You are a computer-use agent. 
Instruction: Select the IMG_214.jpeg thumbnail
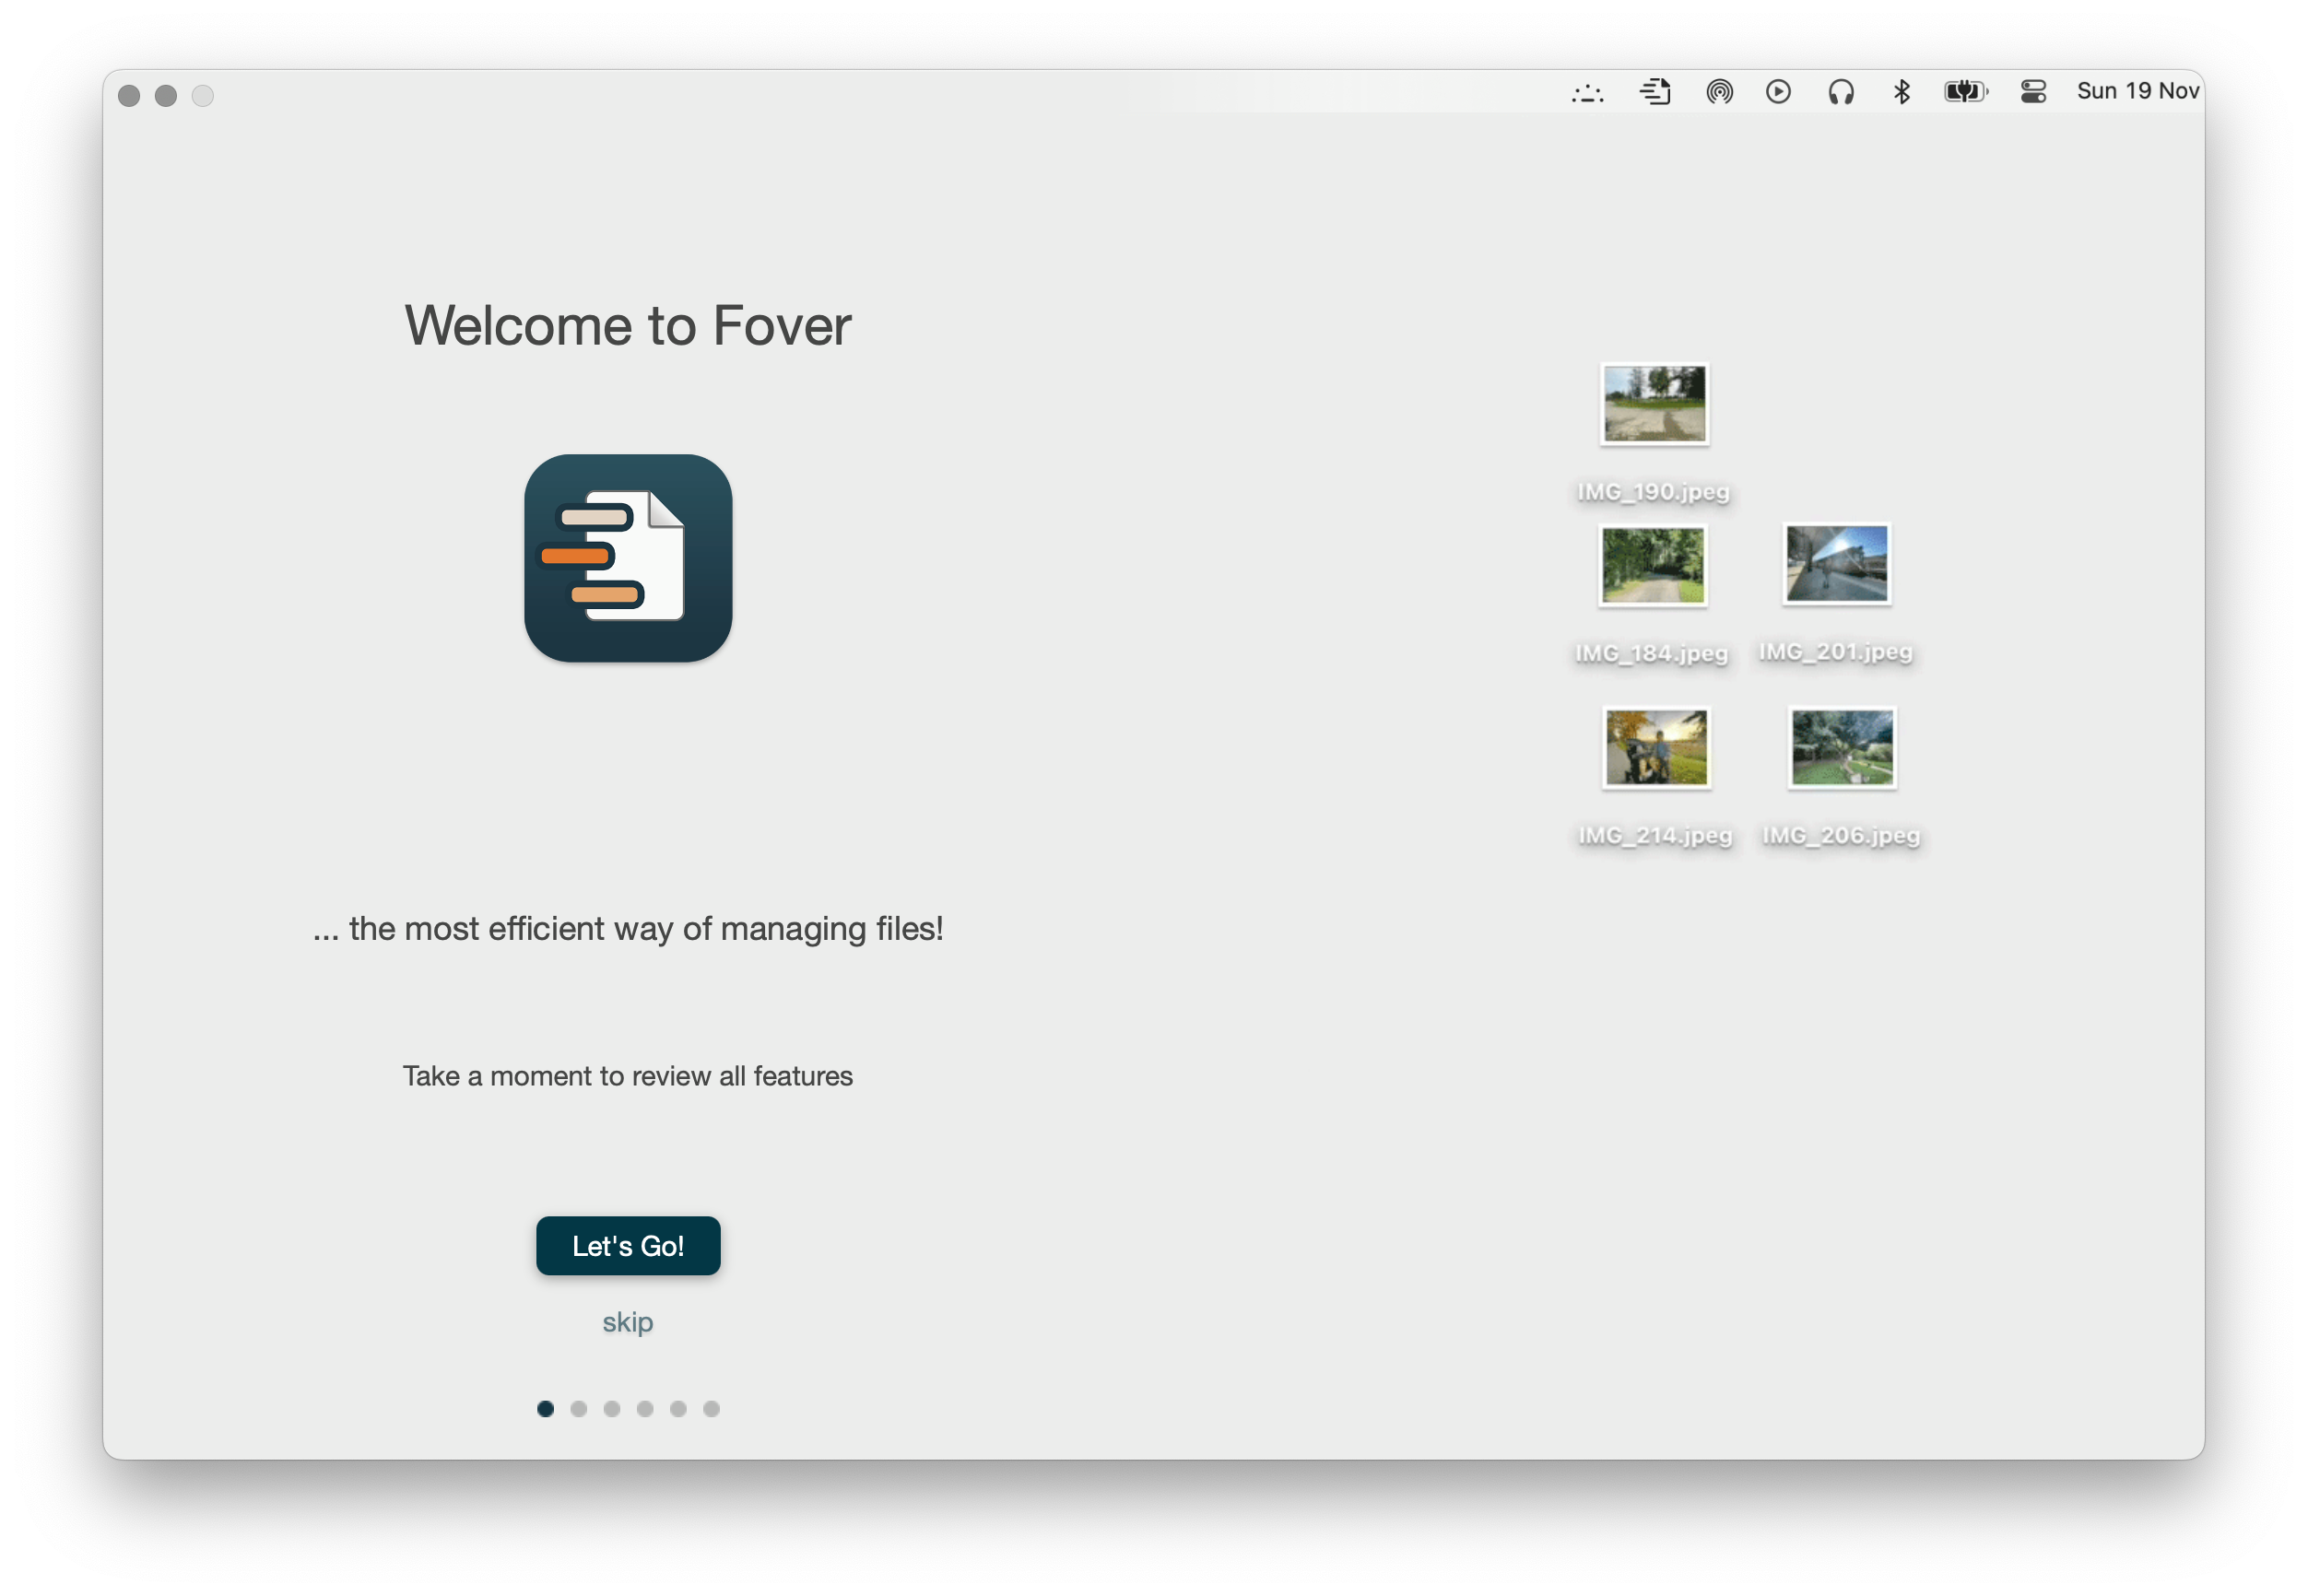(1655, 748)
